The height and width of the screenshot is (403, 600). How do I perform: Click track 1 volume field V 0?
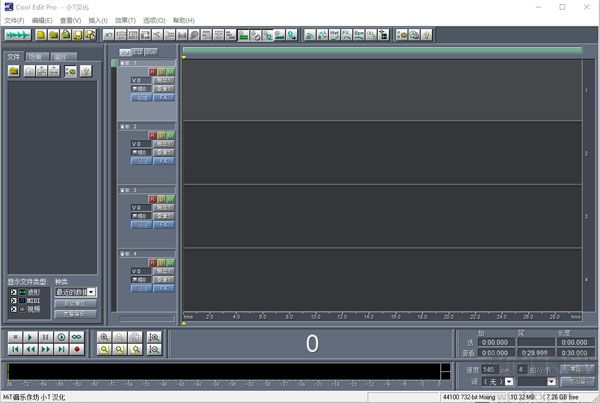141,80
